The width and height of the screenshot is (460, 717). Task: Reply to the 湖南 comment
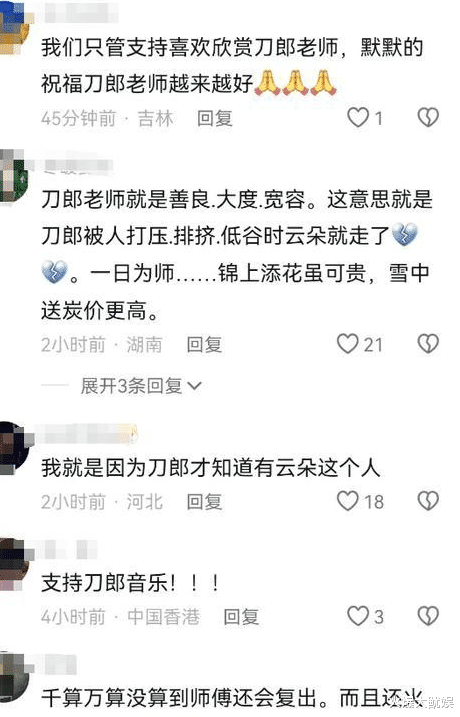[x=204, y=344]
